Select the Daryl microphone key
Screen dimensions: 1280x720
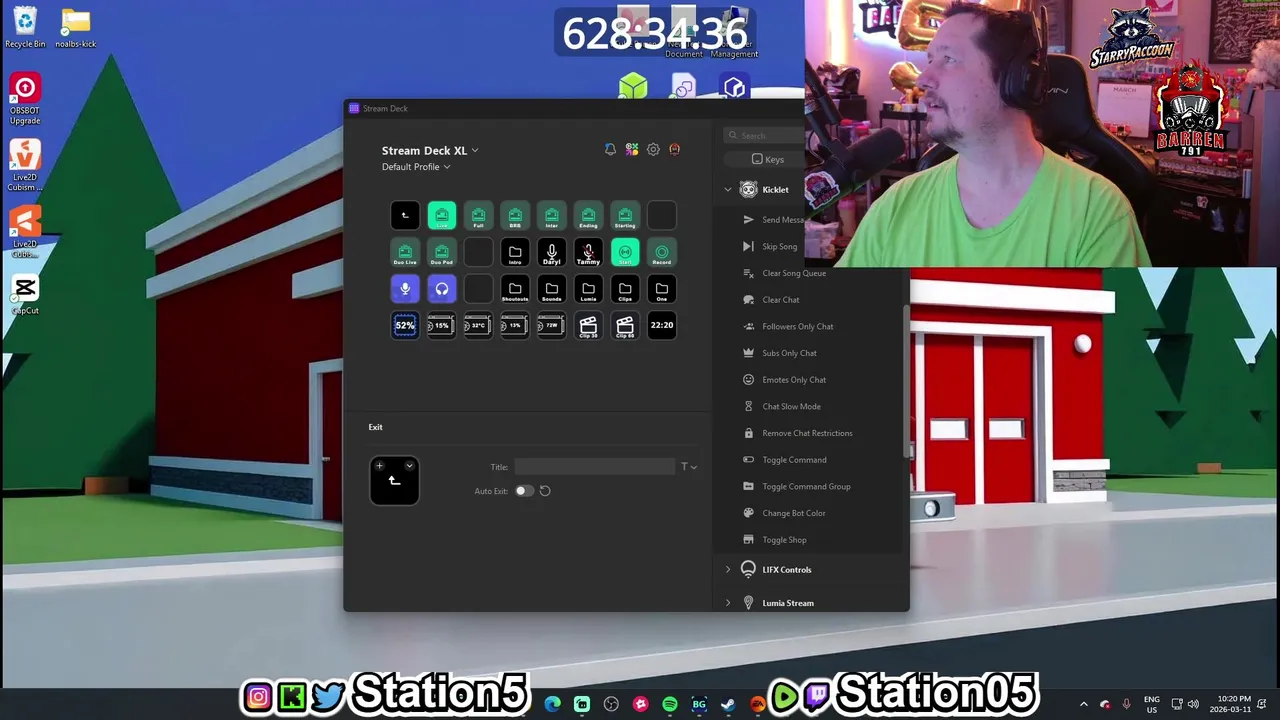pos(551,252)
